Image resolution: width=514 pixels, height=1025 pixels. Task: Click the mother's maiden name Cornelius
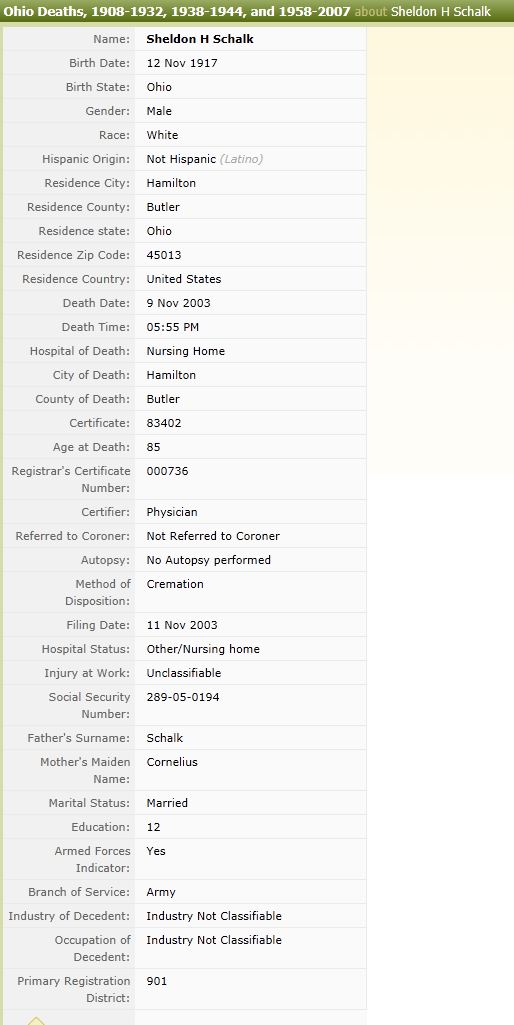[x=172, y=762]
